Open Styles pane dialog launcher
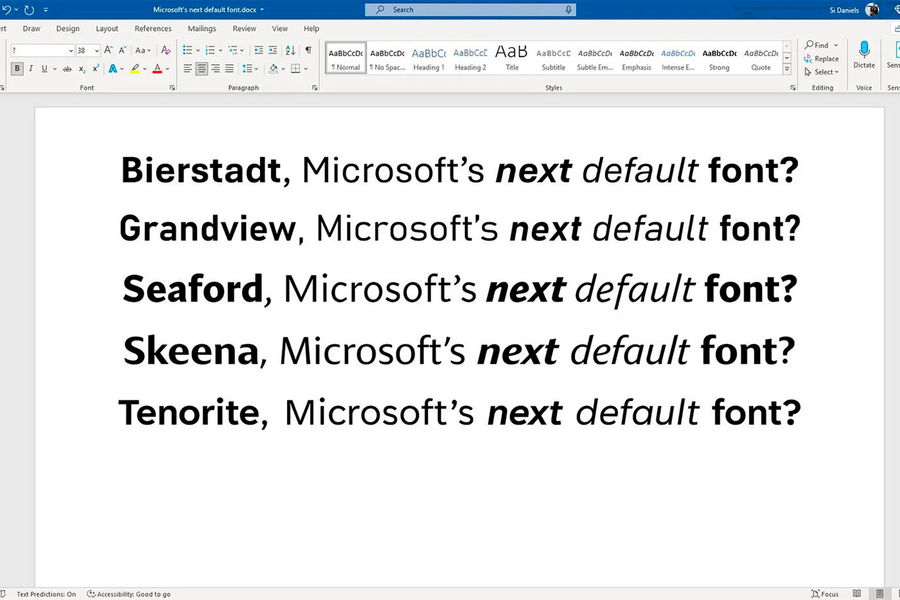This screenshot has height=600, width=900. click(793, 88)
